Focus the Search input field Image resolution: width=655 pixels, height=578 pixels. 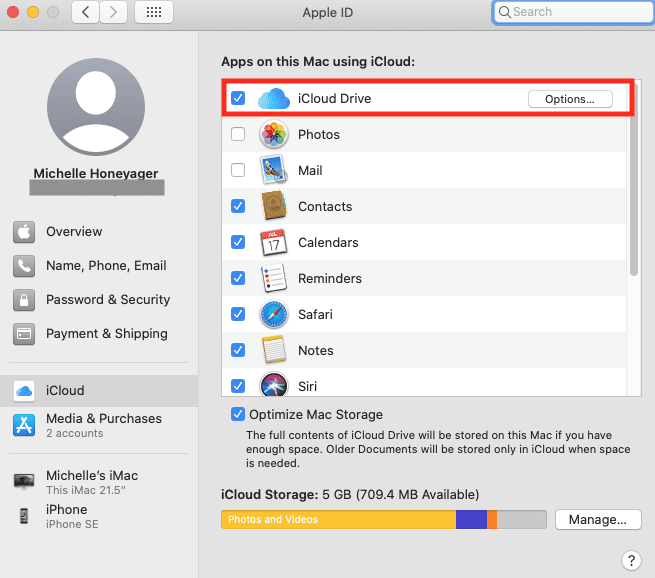pyautogui.click(x=573, y=12)
